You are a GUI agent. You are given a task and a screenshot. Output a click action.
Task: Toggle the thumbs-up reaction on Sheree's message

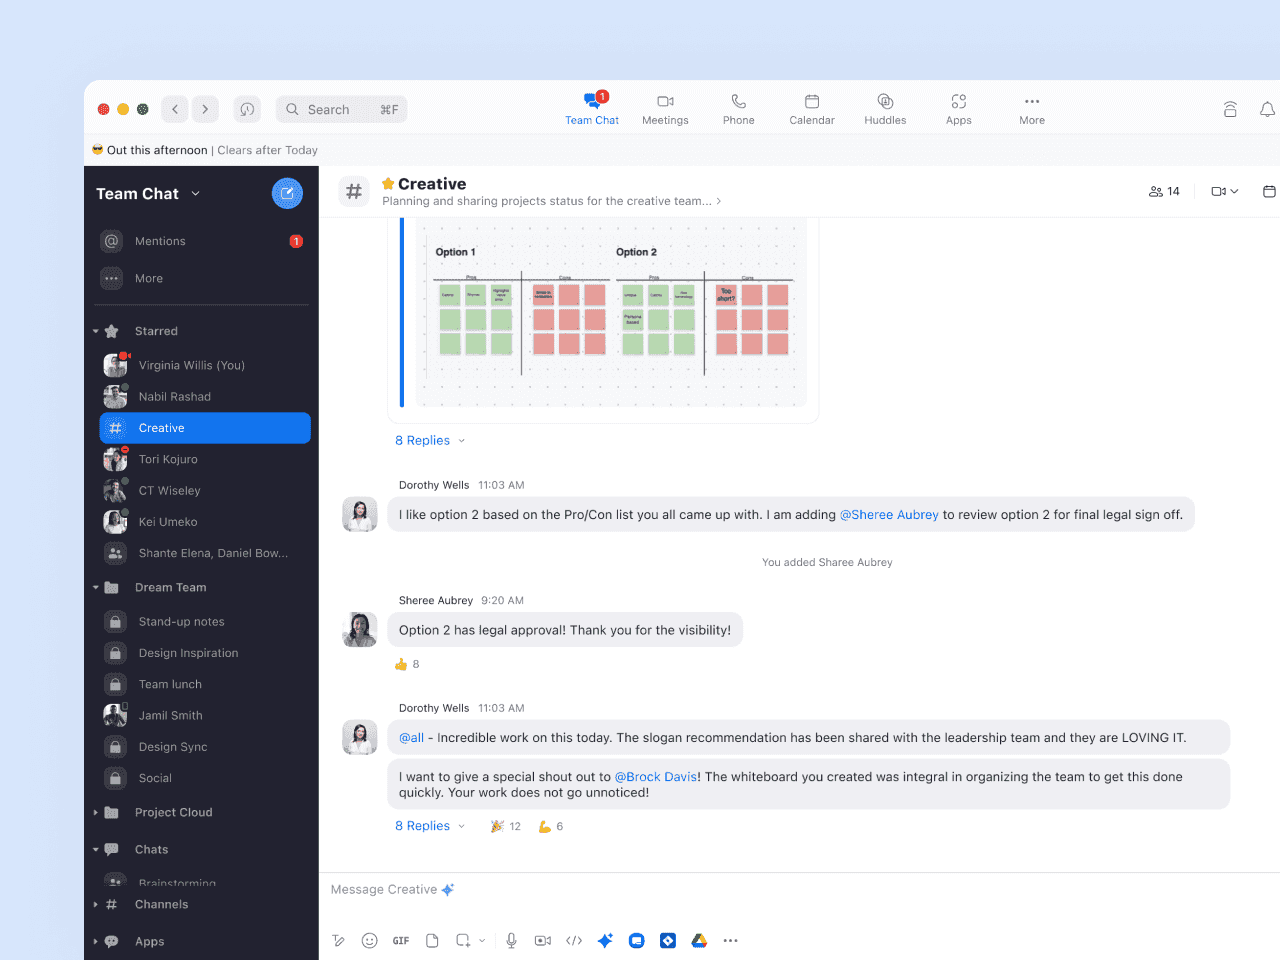406,663
